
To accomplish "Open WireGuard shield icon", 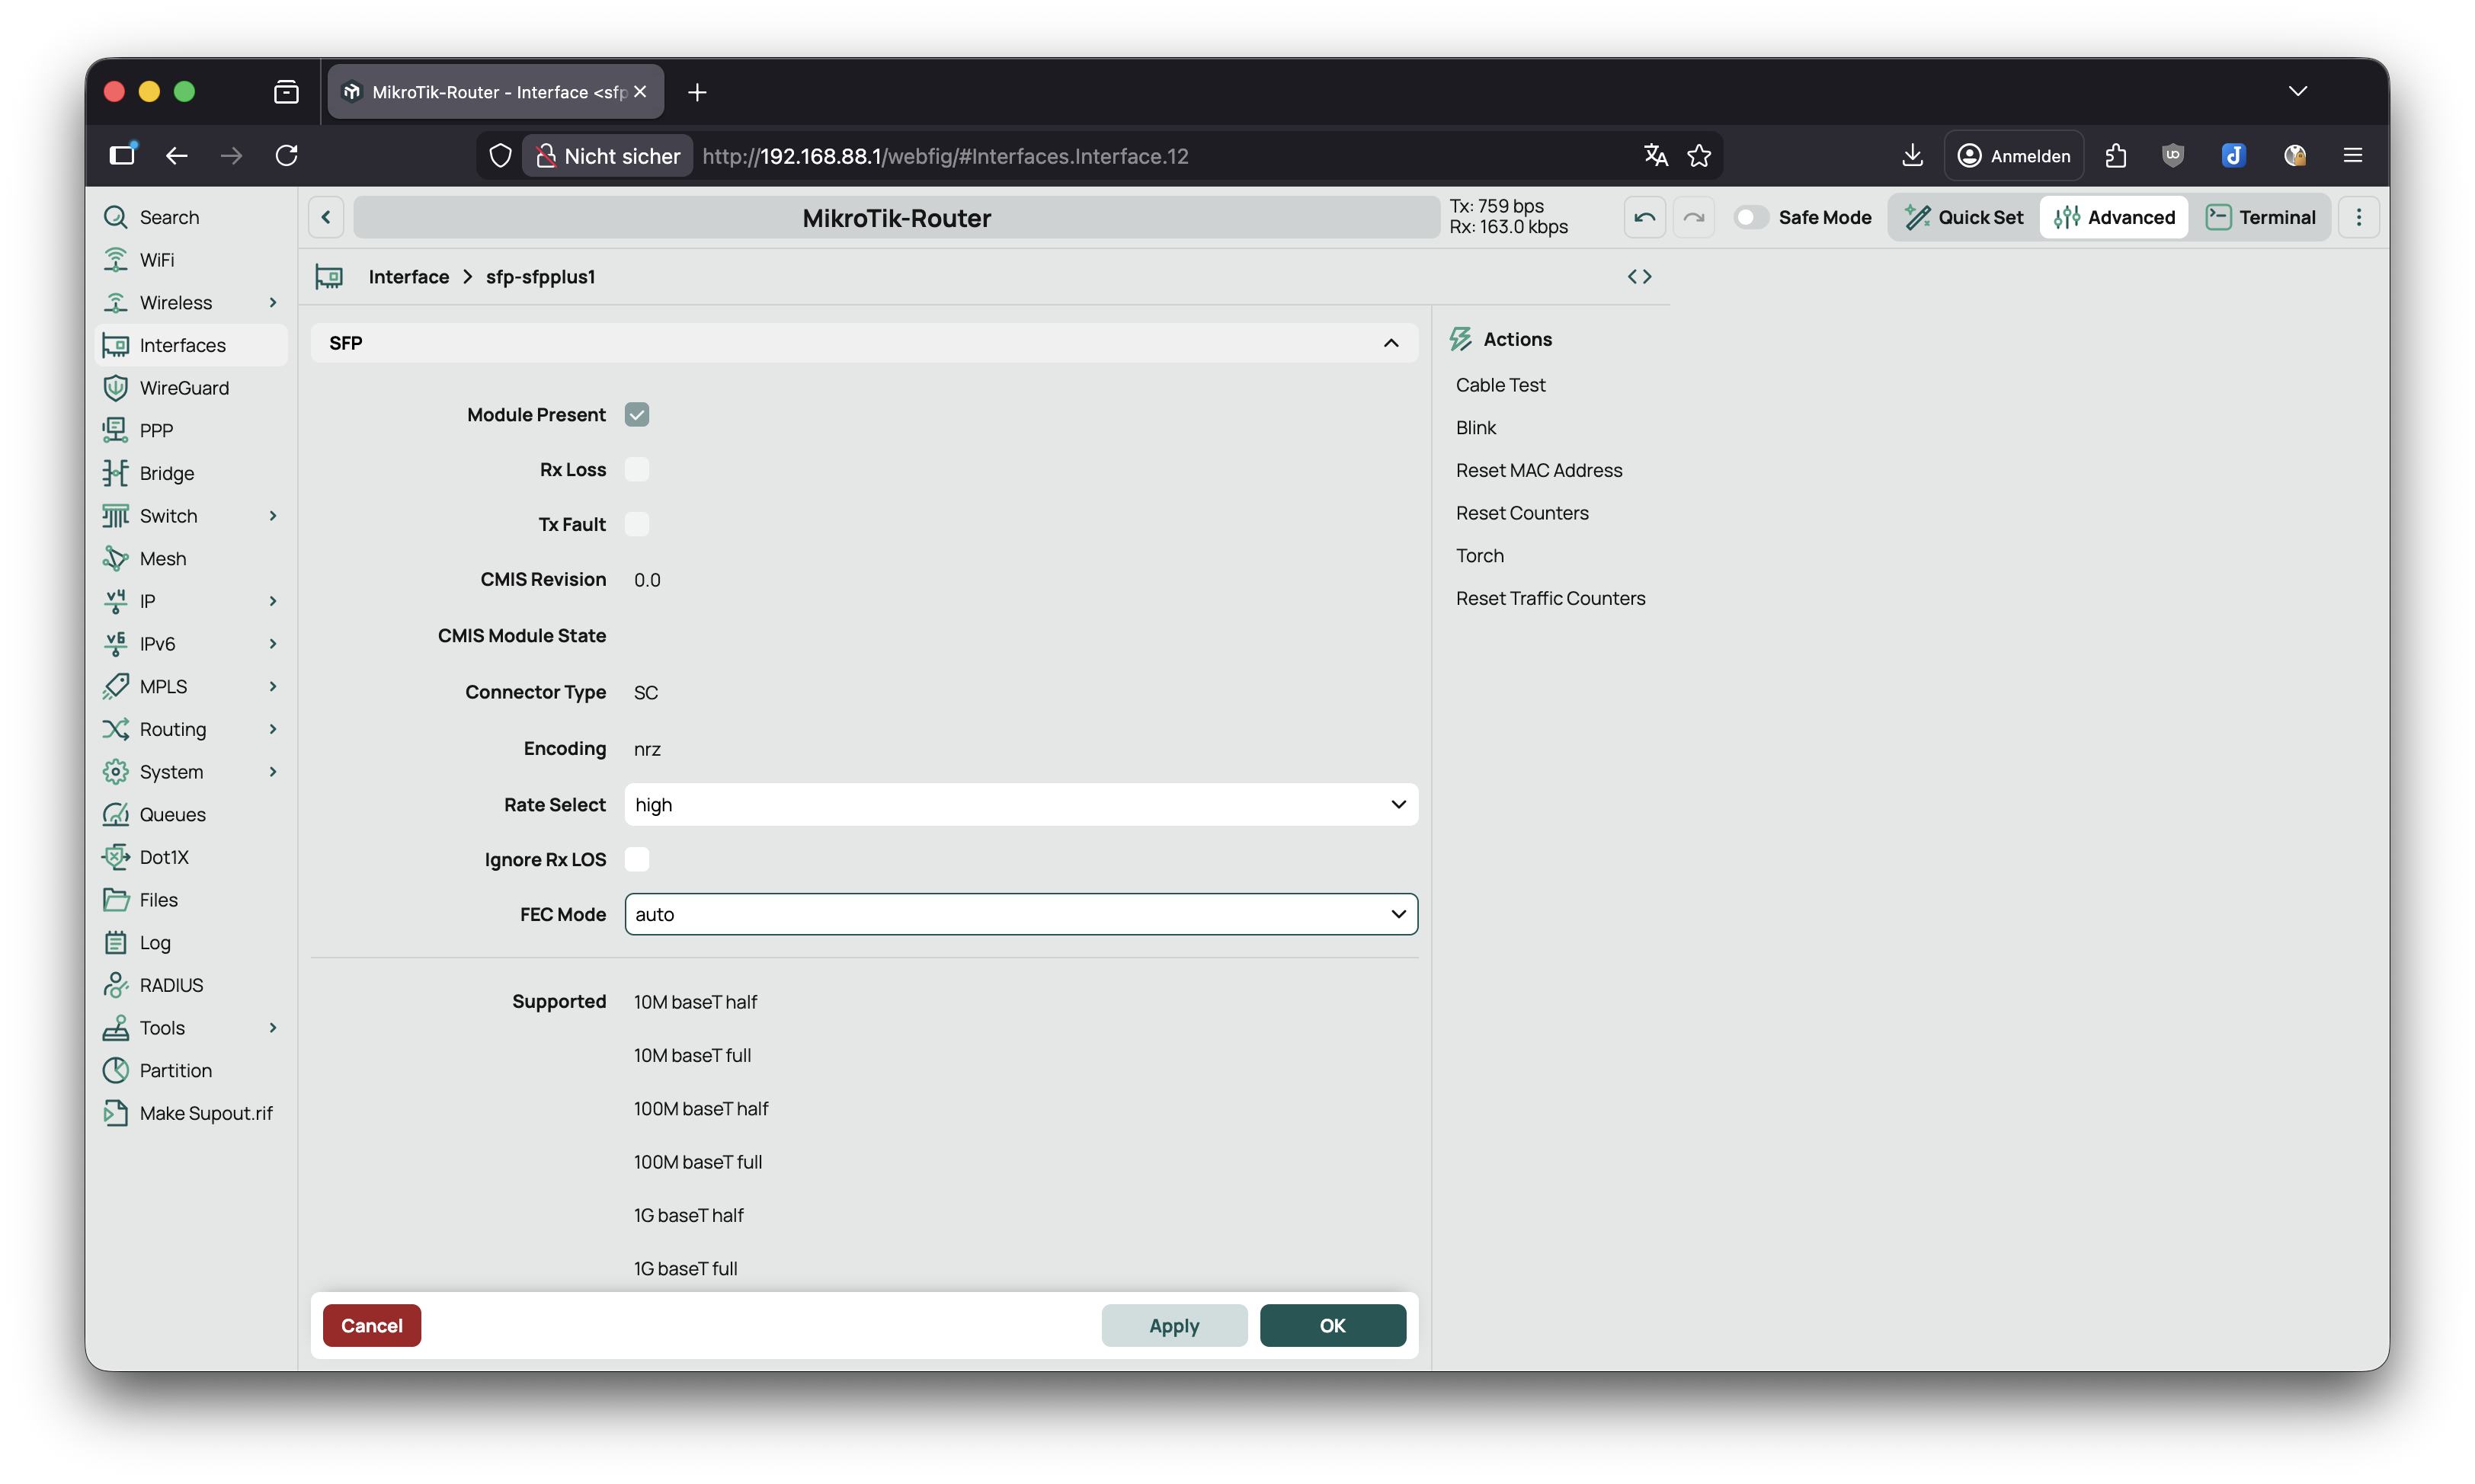I will [x=115, y=388].
